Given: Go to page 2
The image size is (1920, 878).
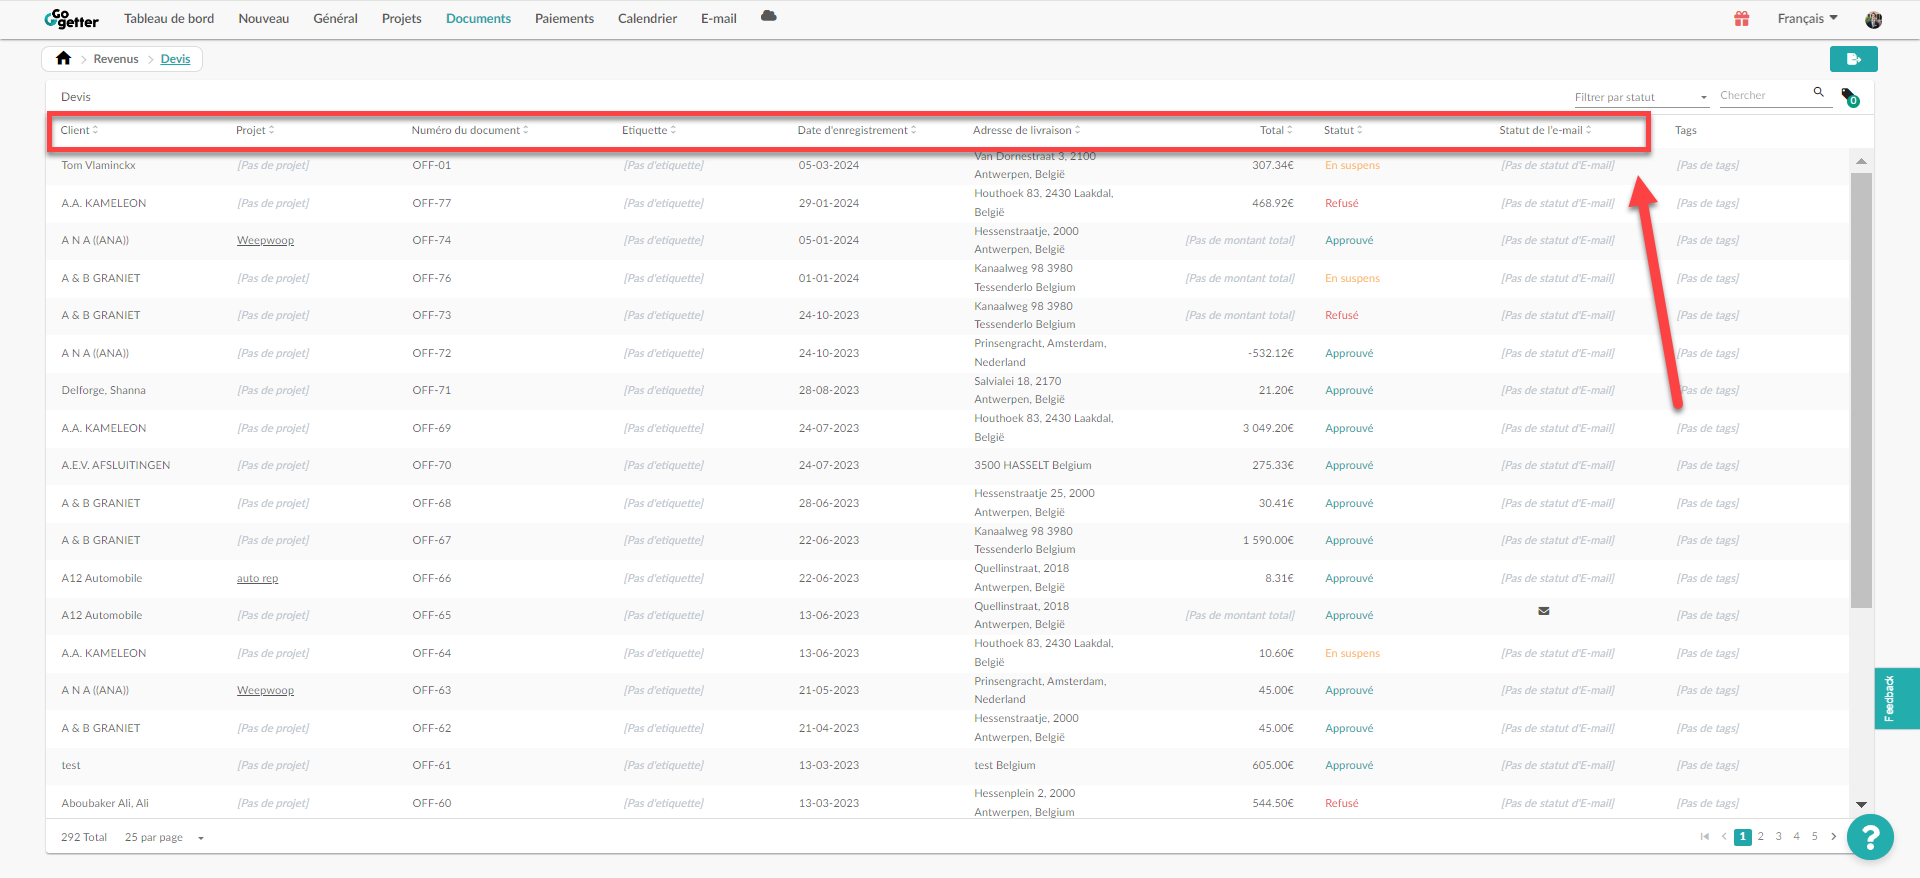Looking at the screenshot, I should coord(1761,837).
